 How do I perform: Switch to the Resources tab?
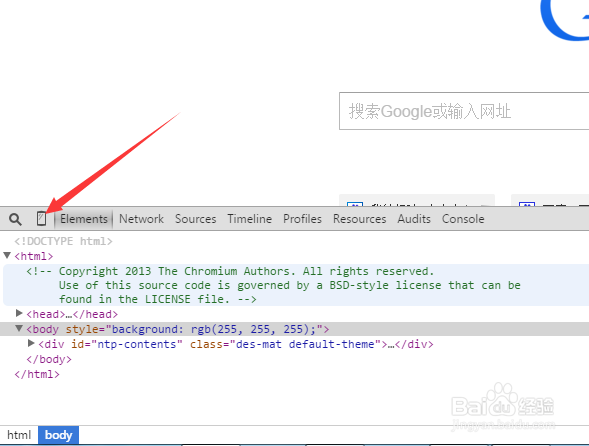coord(359,219)
